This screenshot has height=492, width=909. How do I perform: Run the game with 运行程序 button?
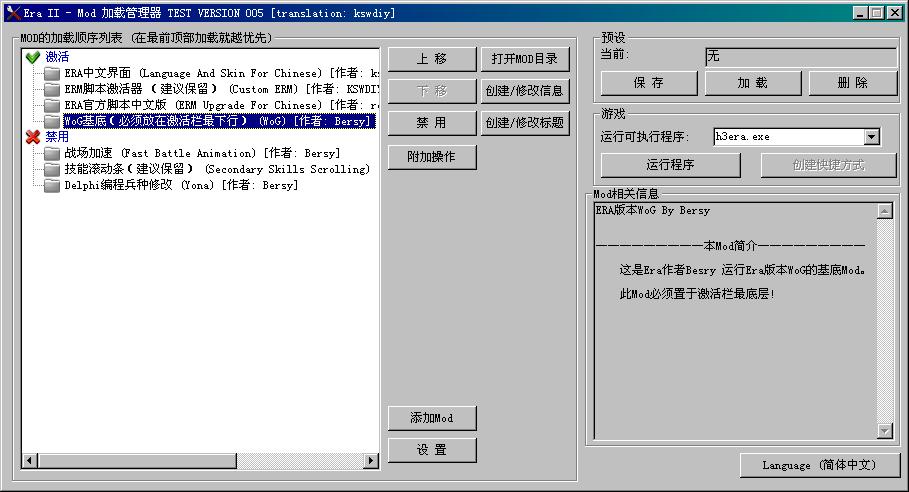tap(670, 165)
